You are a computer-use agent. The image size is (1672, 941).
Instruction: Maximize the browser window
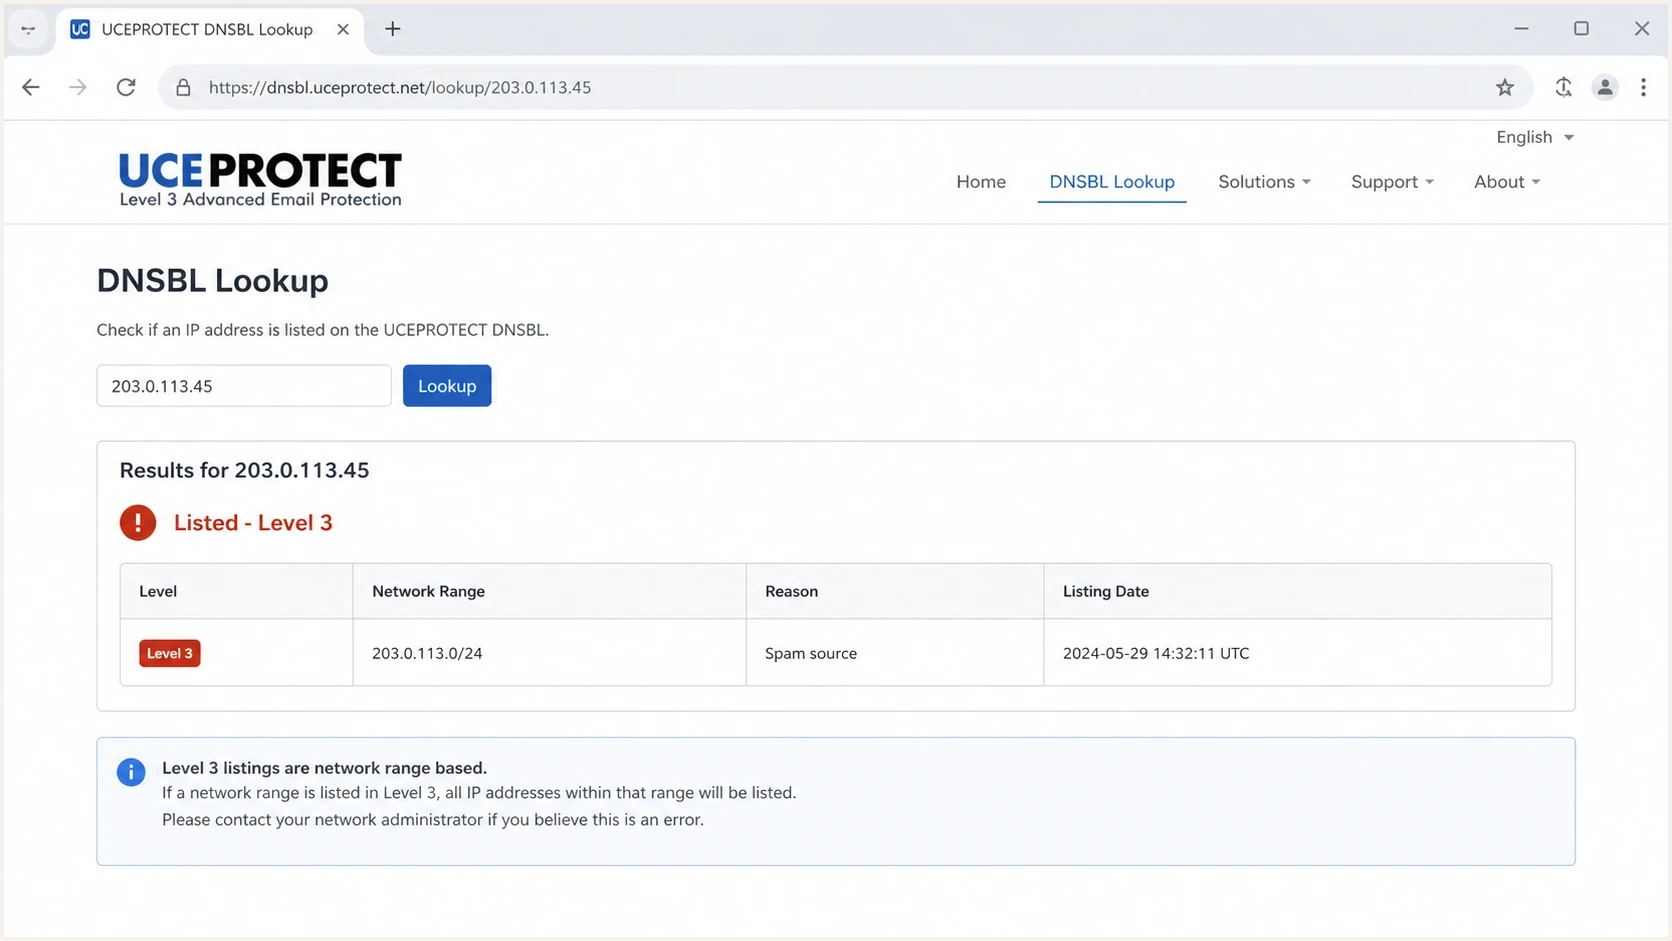(x=1581, y=29)
